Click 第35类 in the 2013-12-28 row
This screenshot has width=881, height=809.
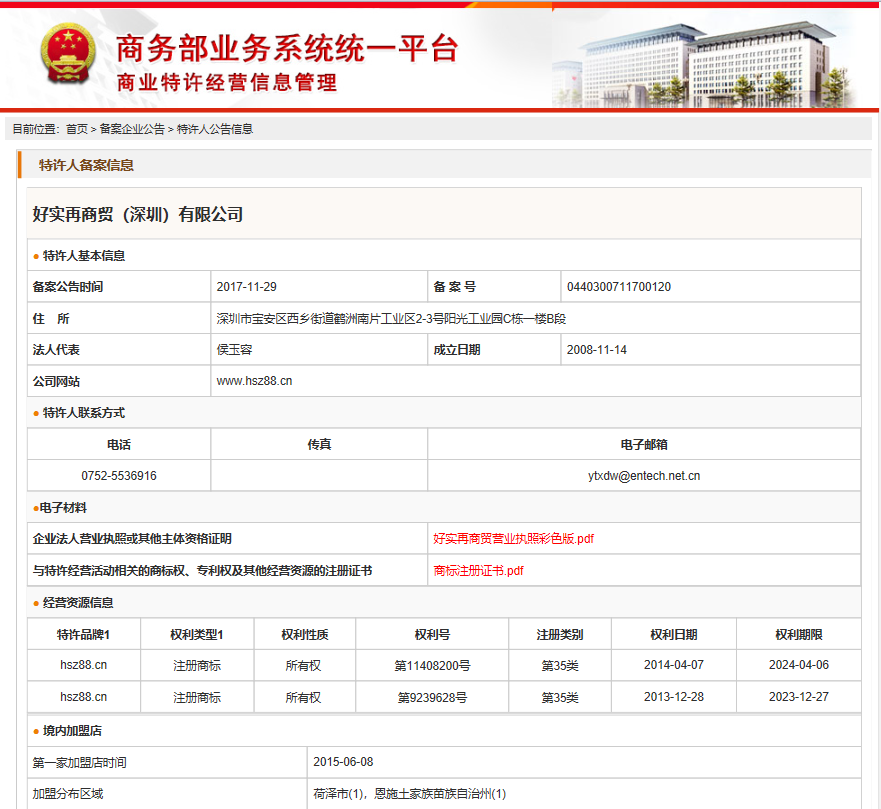[560, 698]
